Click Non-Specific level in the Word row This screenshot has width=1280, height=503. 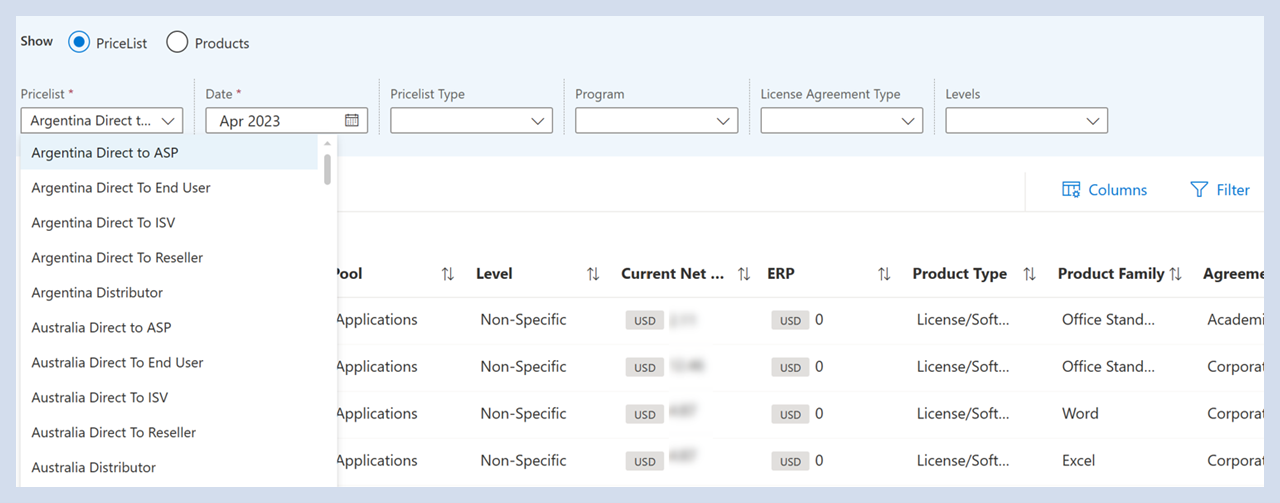tap(523, 413)
